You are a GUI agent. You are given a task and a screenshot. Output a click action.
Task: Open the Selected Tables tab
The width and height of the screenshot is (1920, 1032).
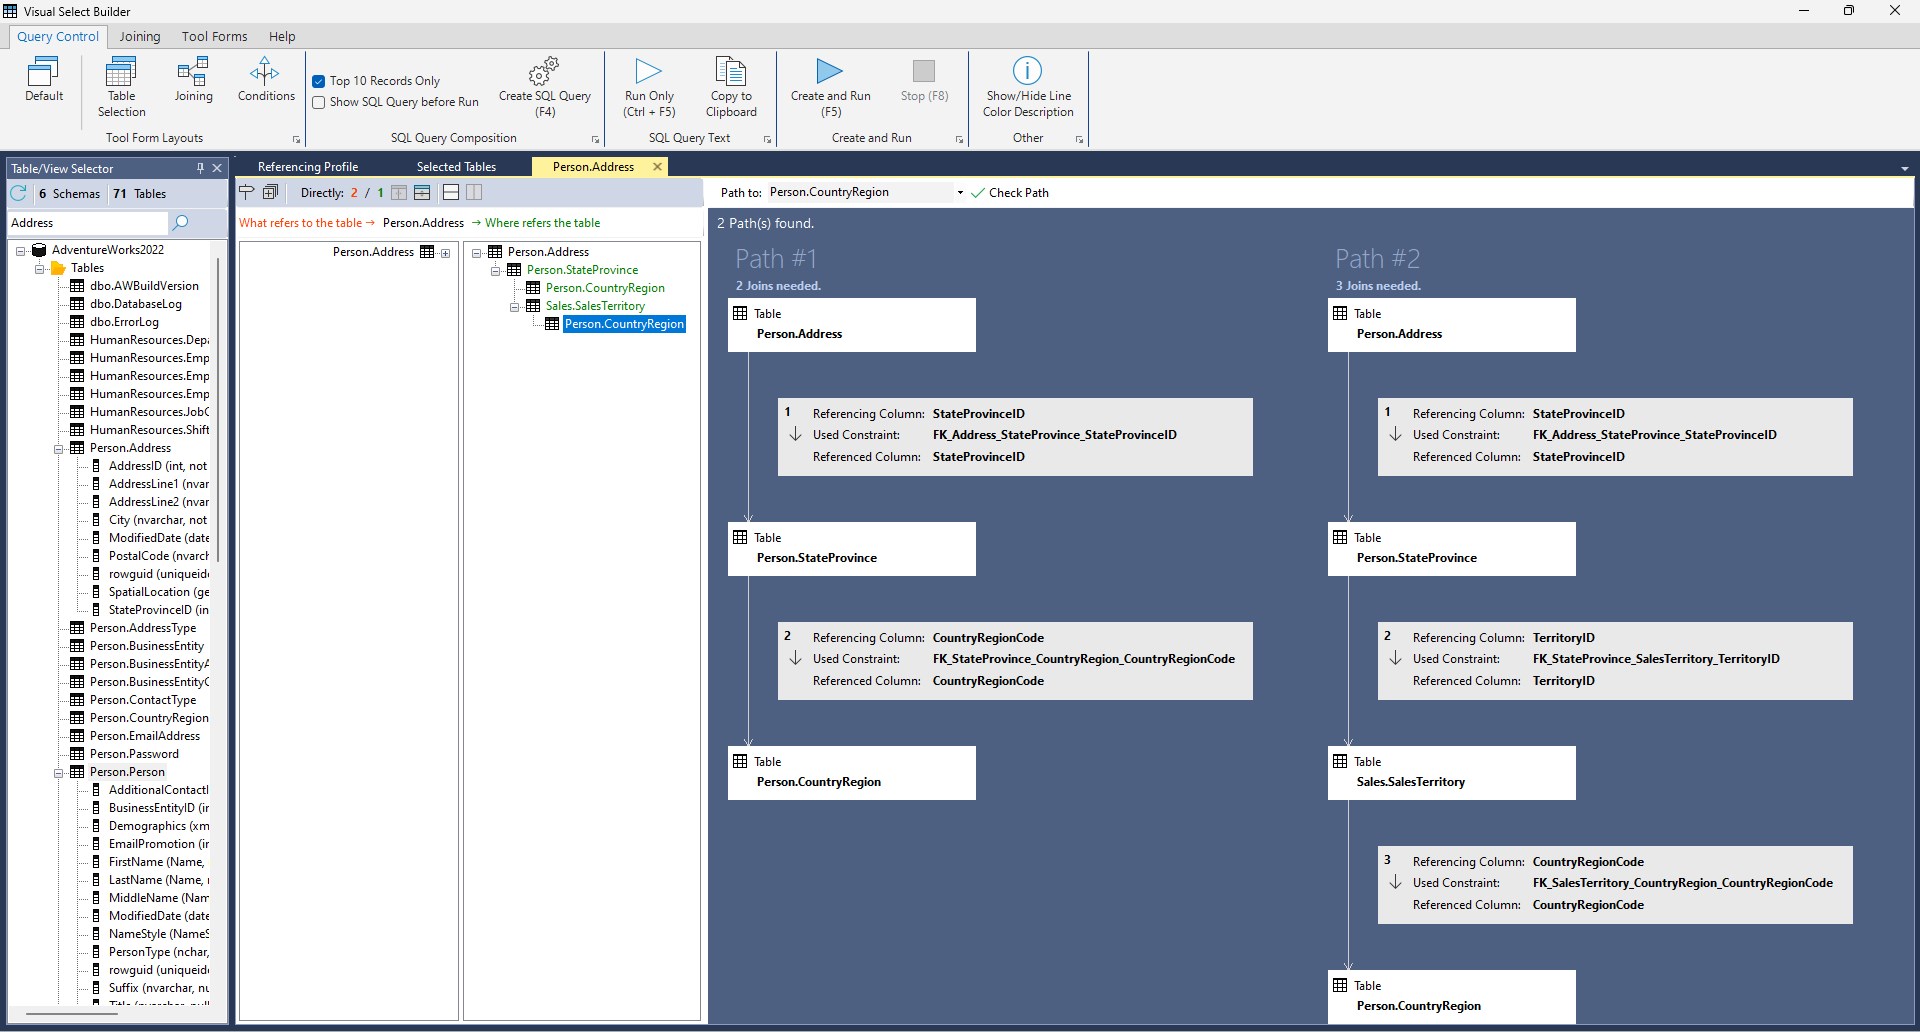[x=456, y=167]
